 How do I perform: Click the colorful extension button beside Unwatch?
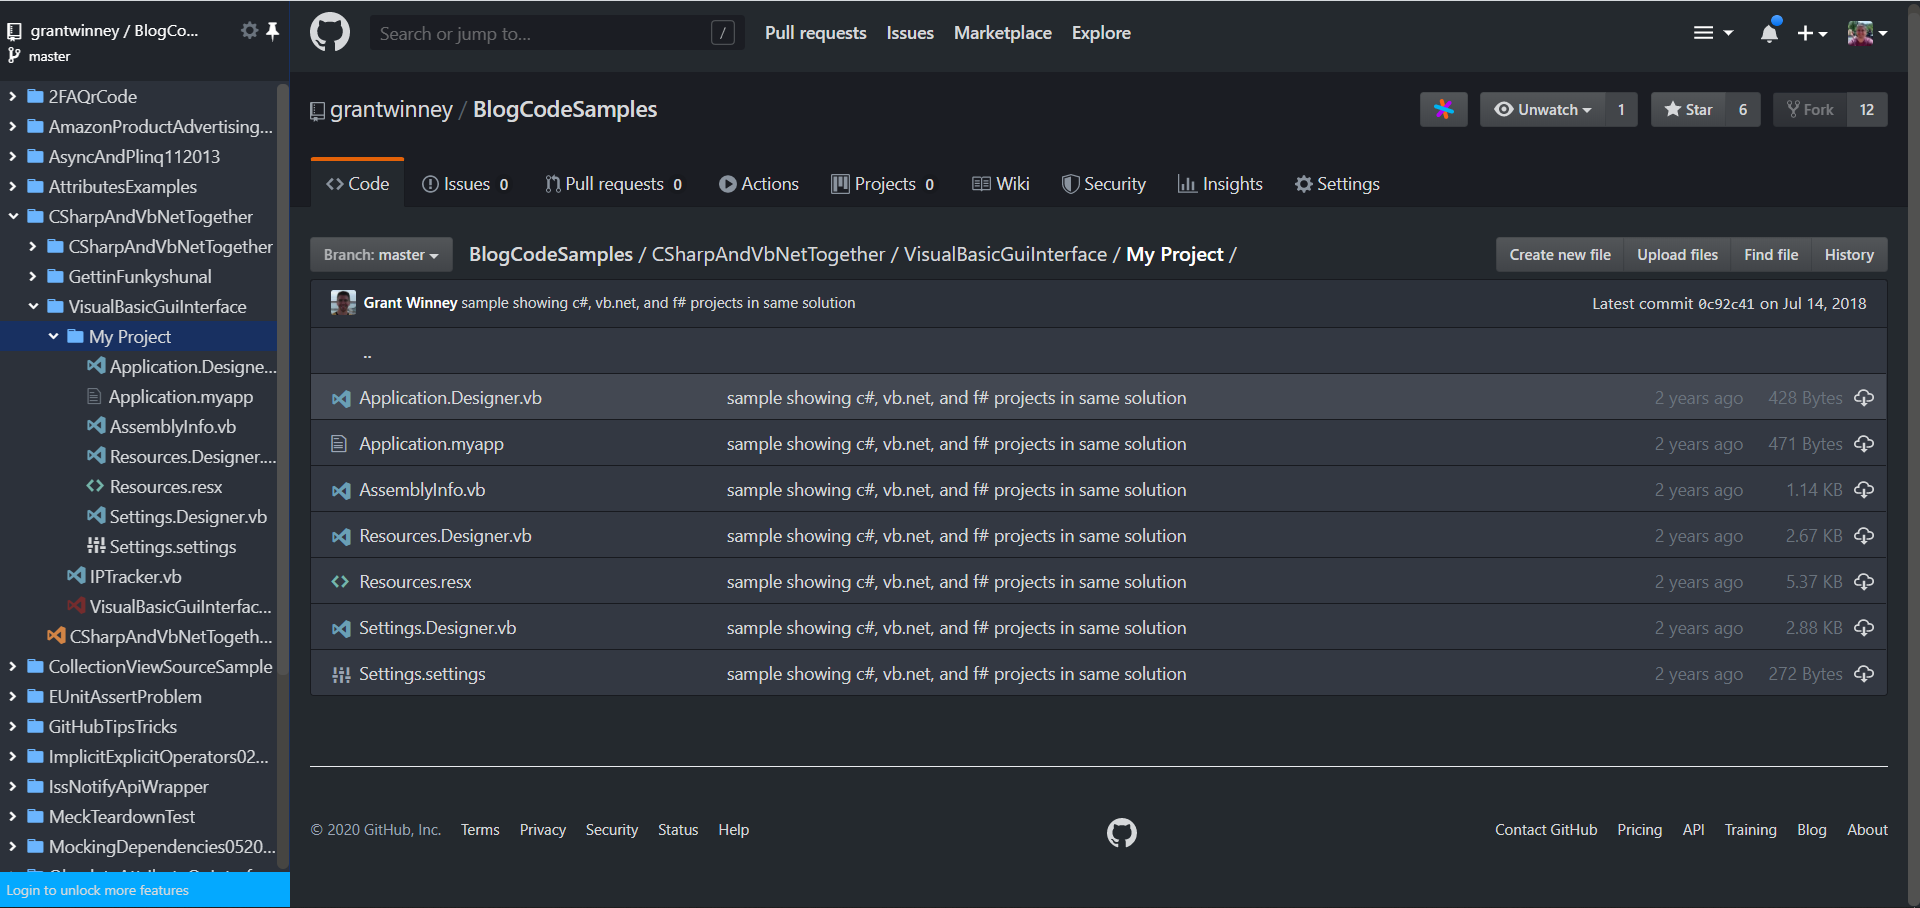[x=1444, y=110]
